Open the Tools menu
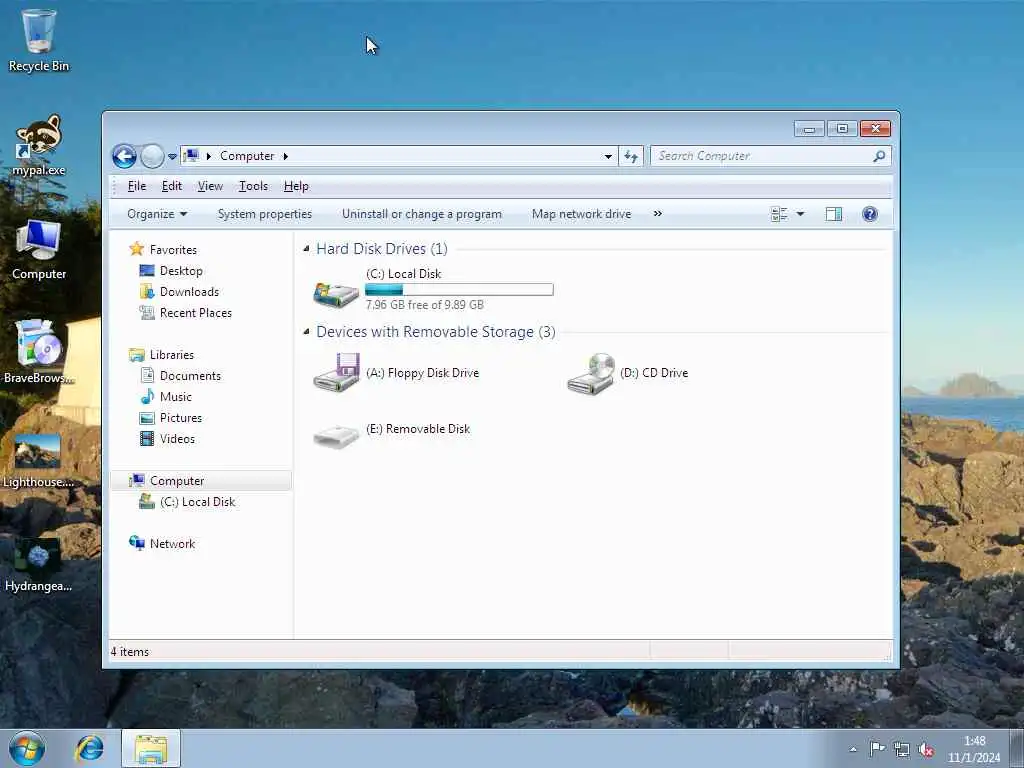Viewport: 1024px width, 768px height. pyautogui.click(x=253, y=186)
